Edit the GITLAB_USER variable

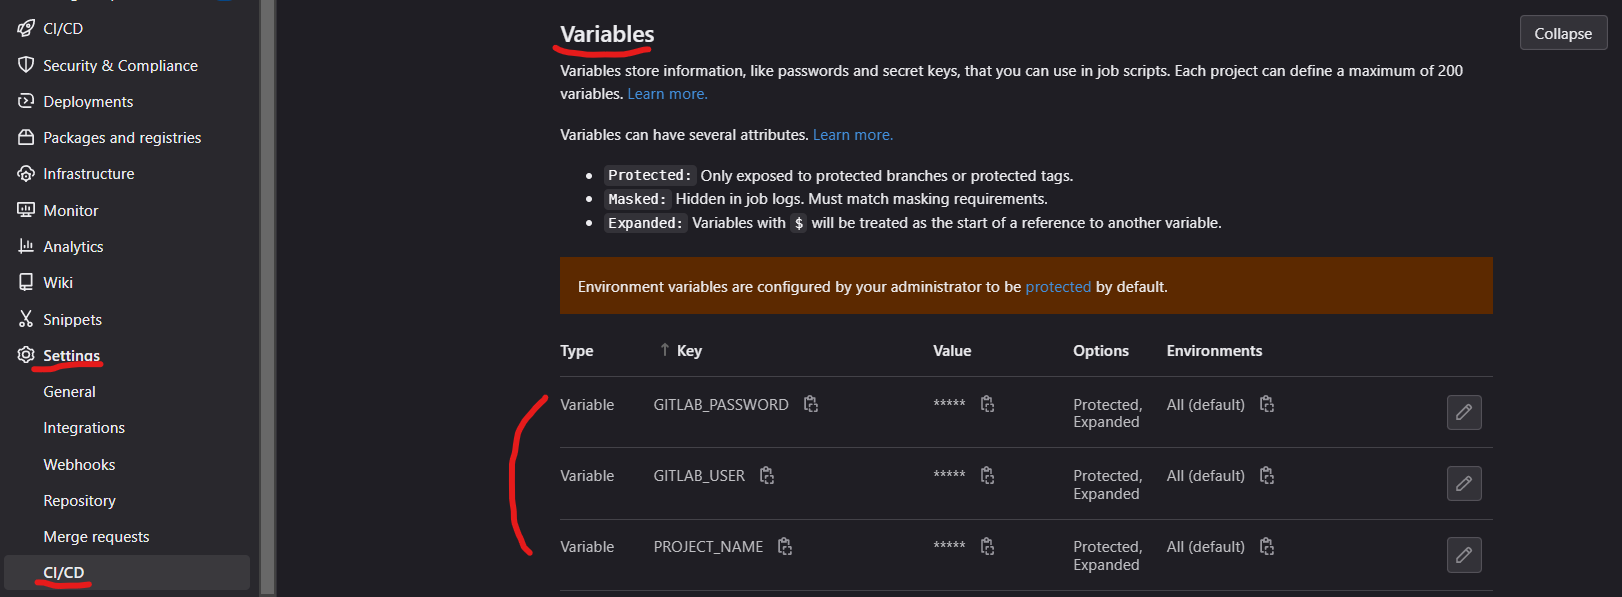point(1464,484)
